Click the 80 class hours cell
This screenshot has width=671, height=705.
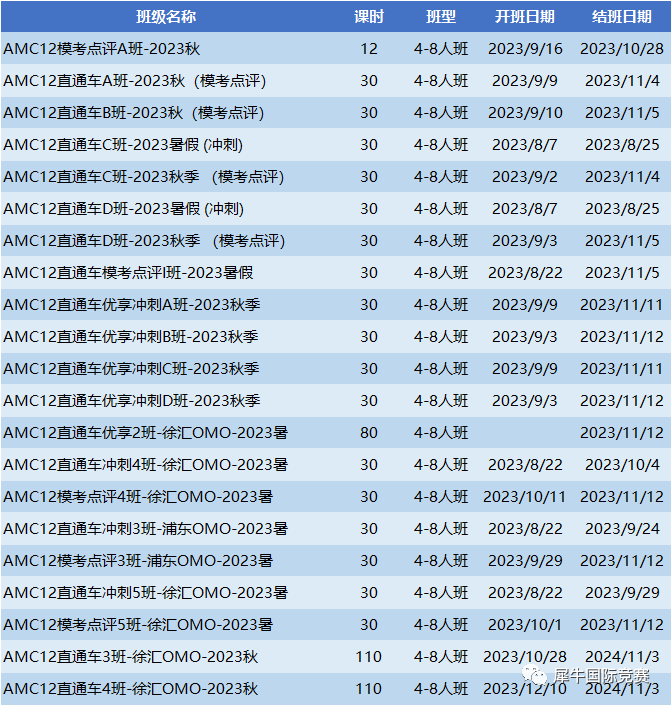(x=369, y=433)
